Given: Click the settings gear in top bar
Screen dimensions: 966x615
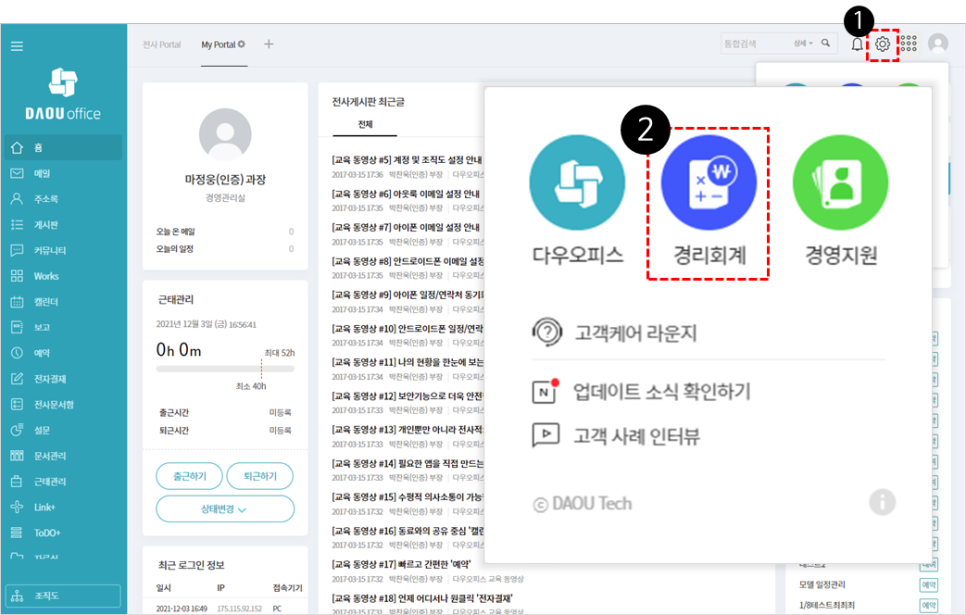Looking at the screenshot, I should 882,44.
